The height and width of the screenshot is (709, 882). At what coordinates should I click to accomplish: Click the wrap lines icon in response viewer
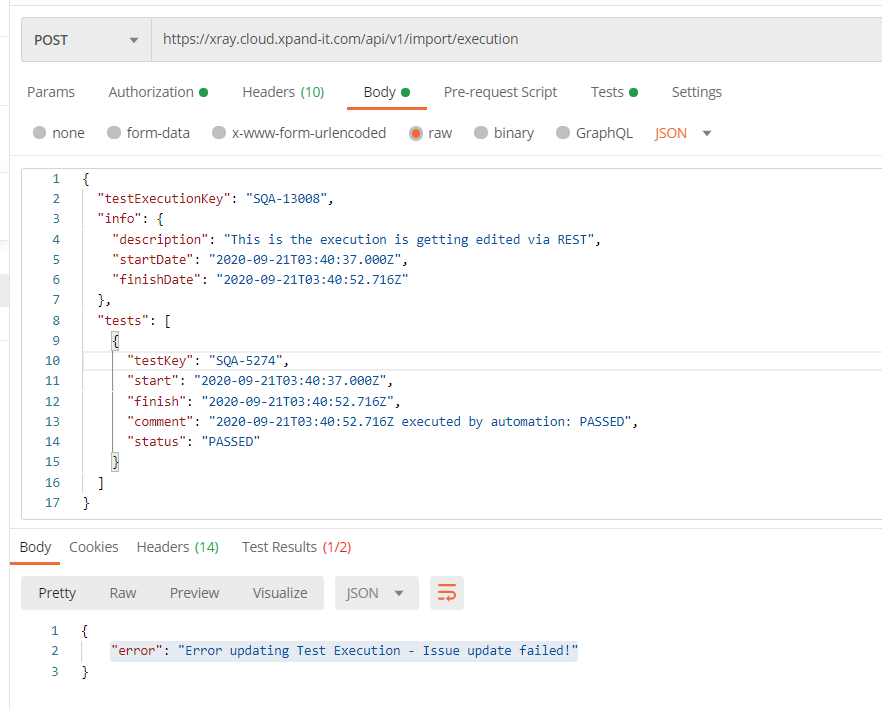(446, 593)
